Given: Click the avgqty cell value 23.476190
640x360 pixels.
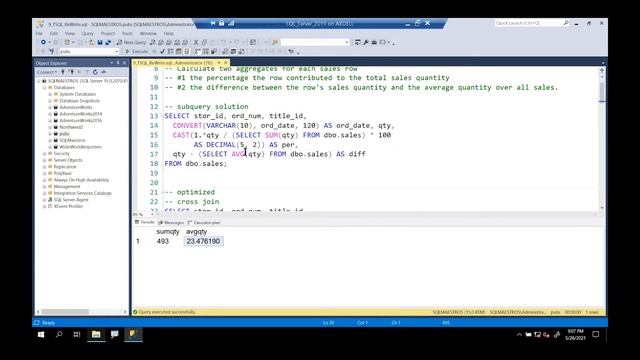Looking at the screenshot, I should [203, 241].
